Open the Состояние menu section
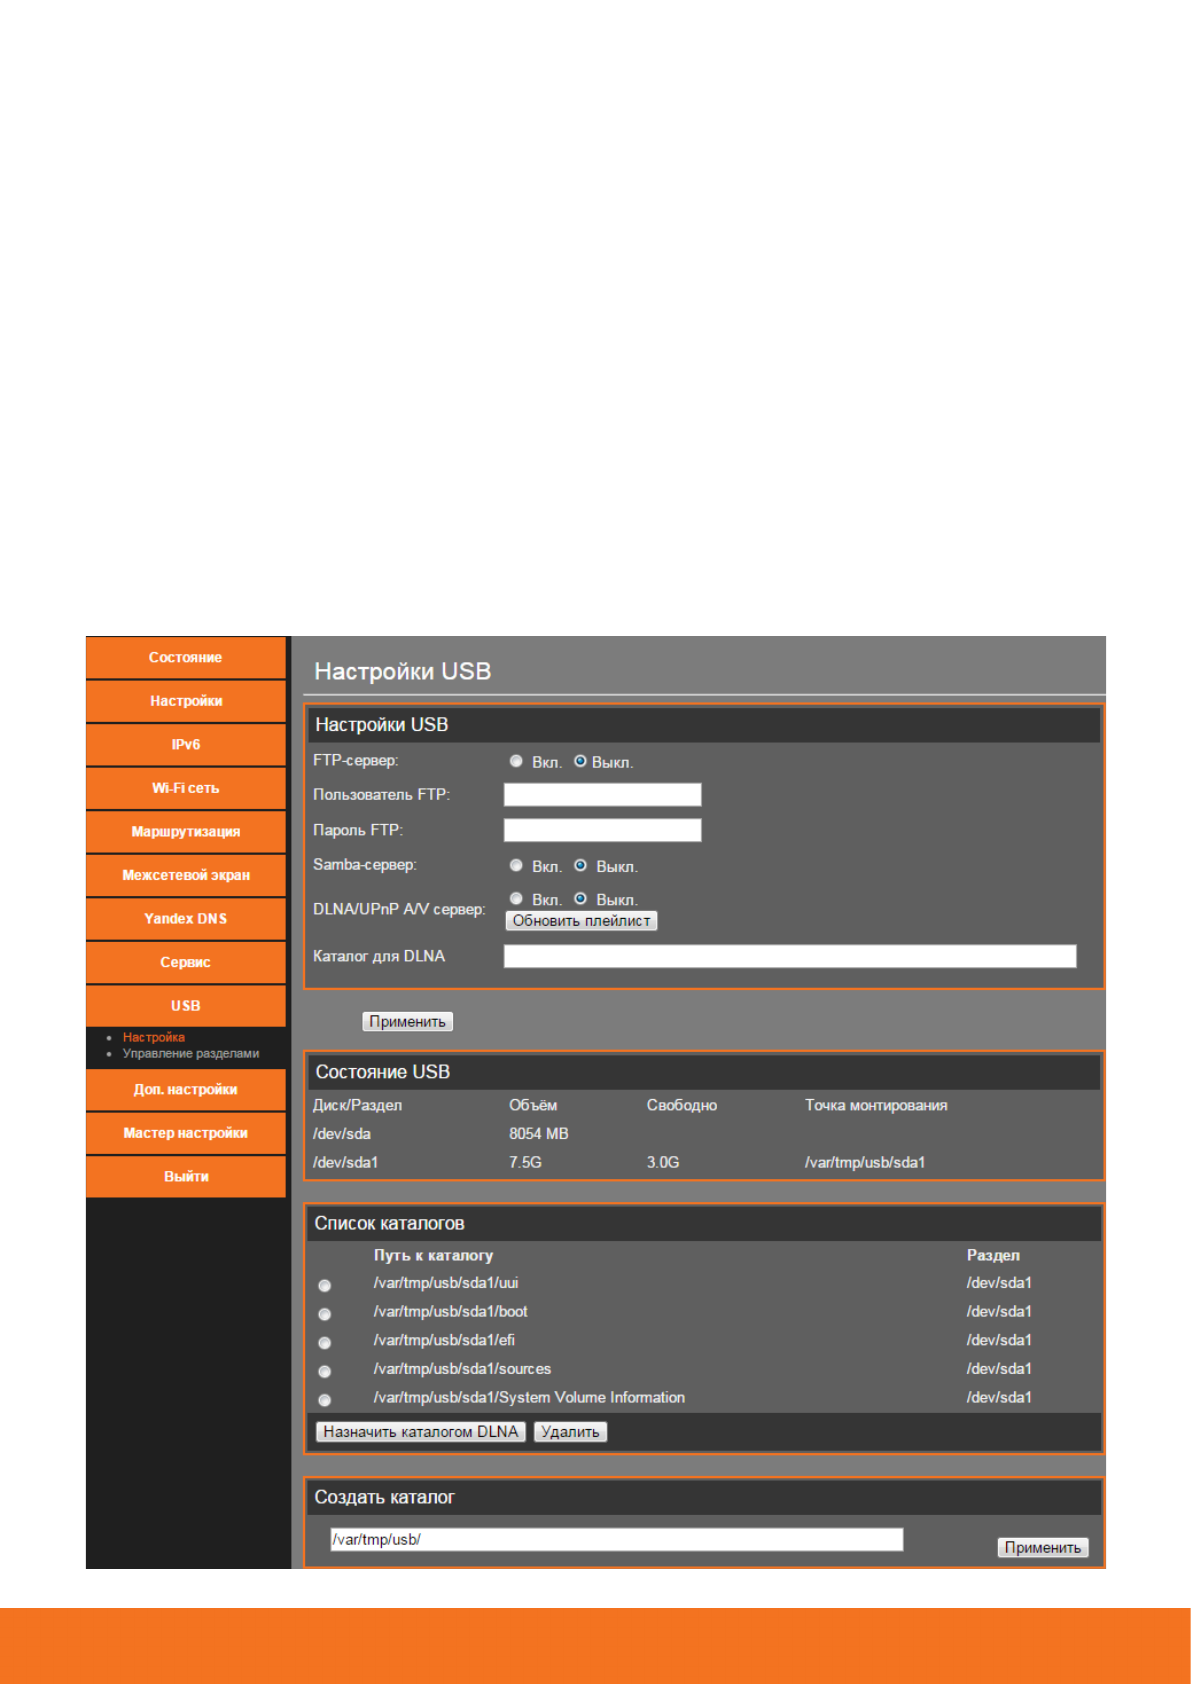The image size is (1191, 1684). tap(186, 658)
